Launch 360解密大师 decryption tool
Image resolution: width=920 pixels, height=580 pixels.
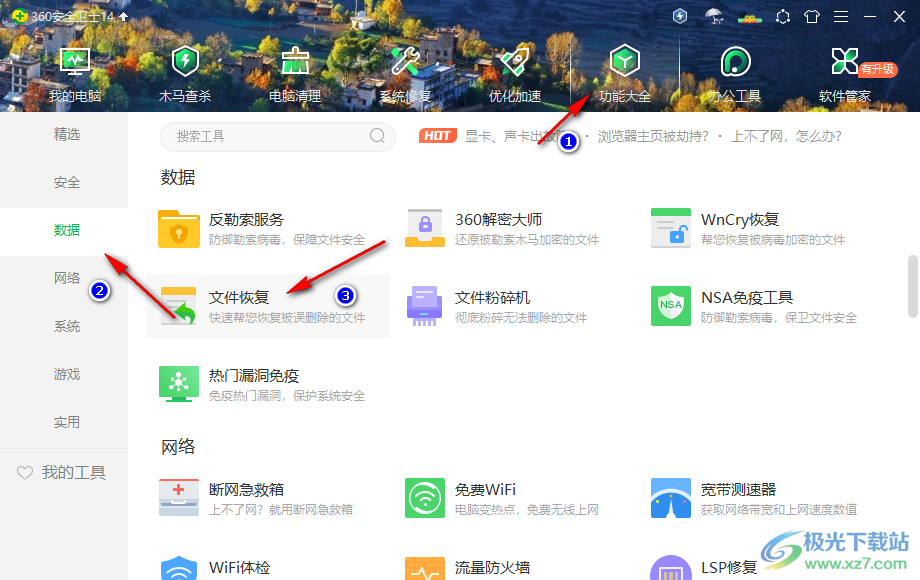[502, 229]
